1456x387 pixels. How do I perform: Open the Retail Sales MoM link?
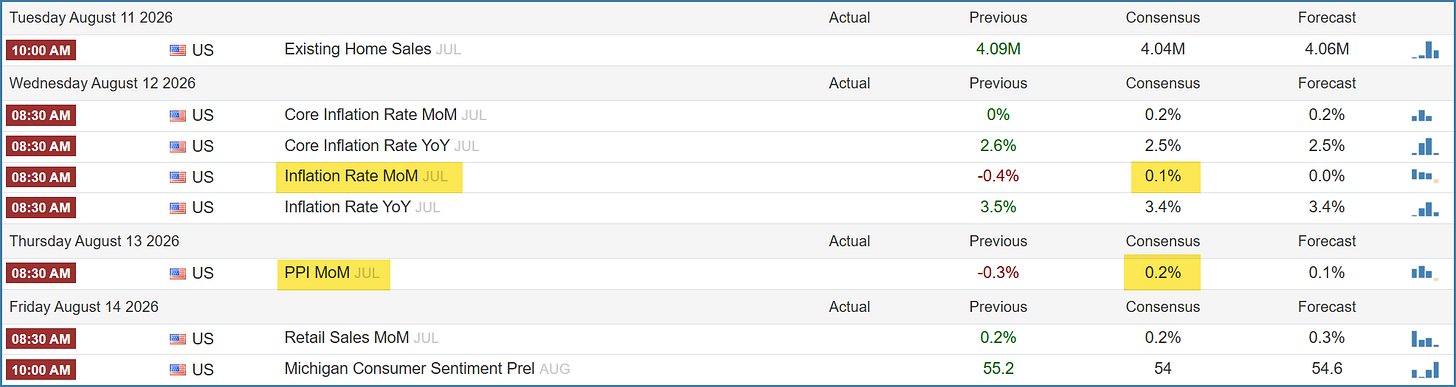click(347, 338)
